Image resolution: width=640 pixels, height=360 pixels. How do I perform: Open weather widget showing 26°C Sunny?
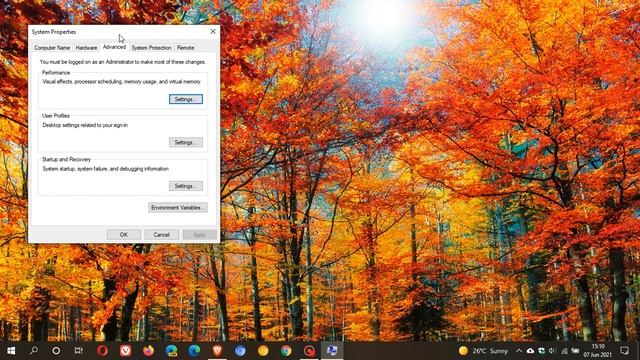tap(483, 351)
